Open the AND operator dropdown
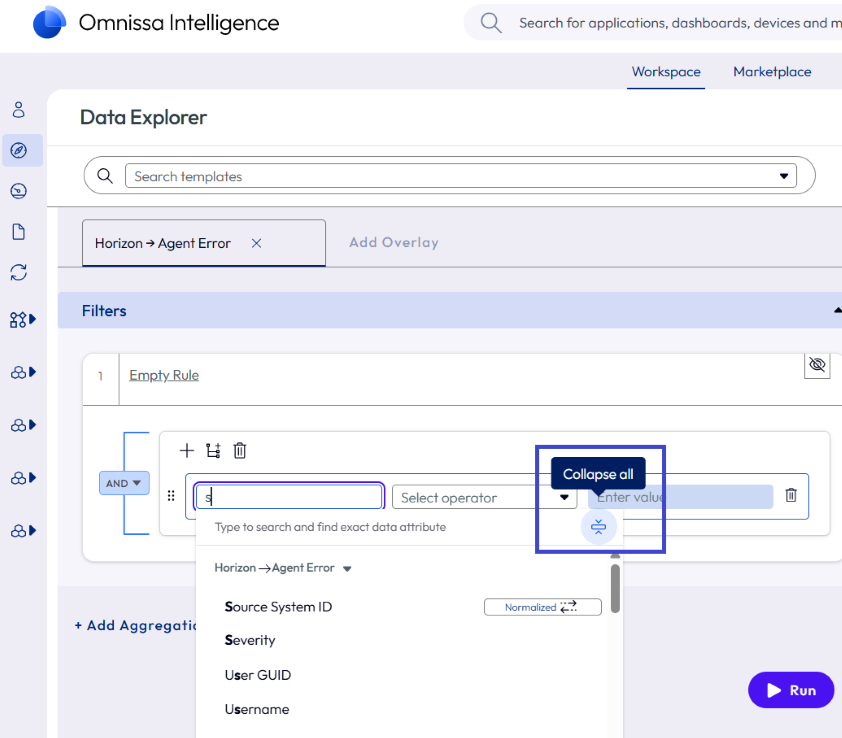This screenshot has width=842, height=738. point(124,483)
